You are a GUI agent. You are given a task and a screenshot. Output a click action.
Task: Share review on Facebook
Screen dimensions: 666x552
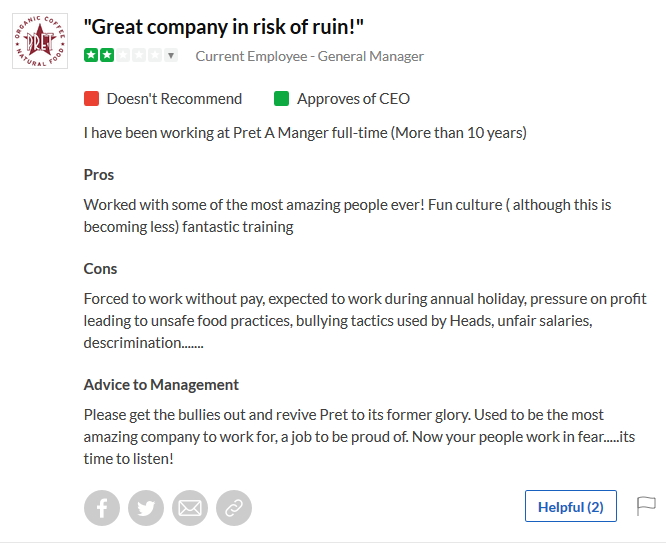pos(101,508)
